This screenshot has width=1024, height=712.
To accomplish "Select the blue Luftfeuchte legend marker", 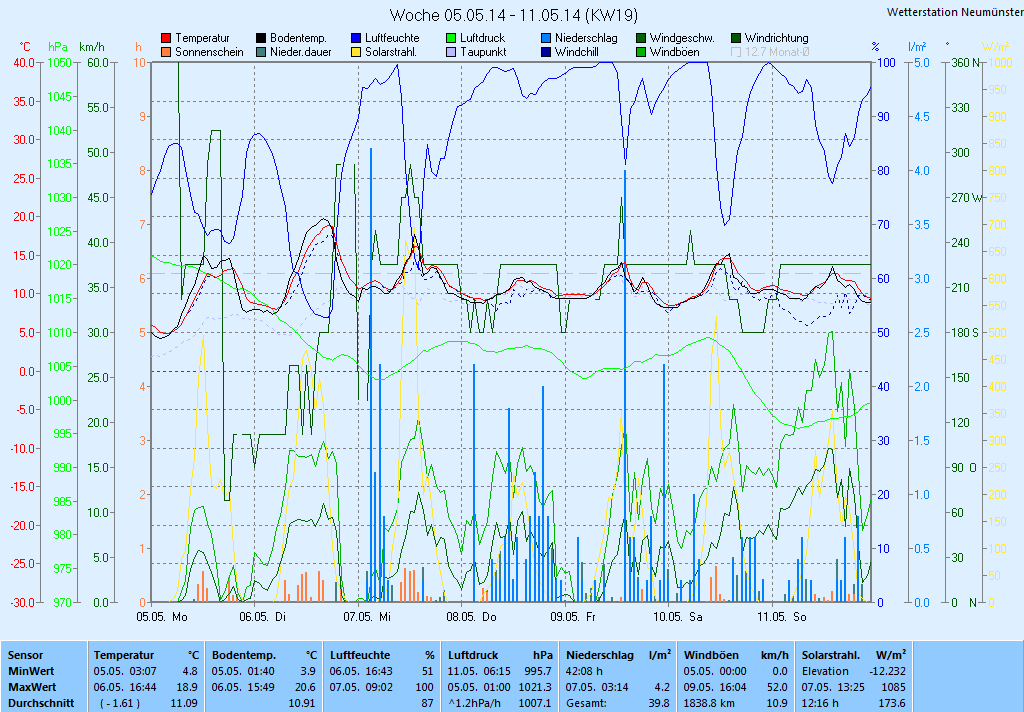I will (x=357, y=39).
